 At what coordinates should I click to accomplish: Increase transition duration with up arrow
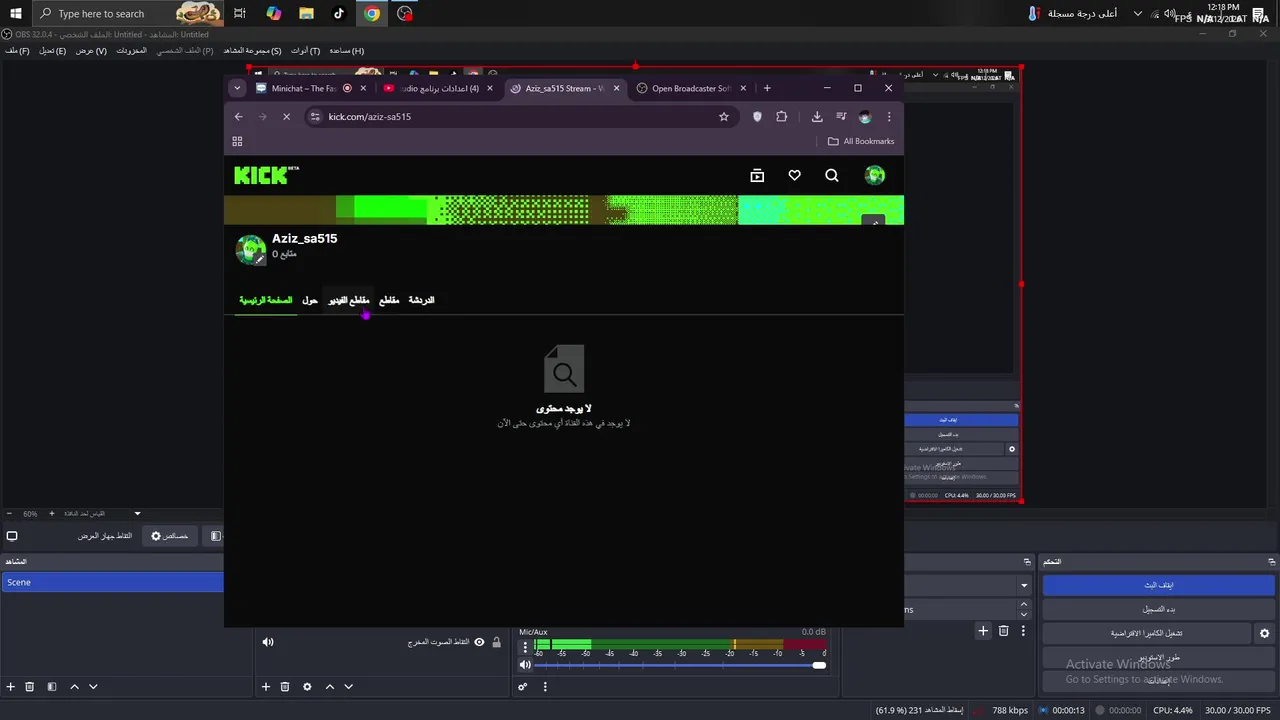coord(1024,604)
